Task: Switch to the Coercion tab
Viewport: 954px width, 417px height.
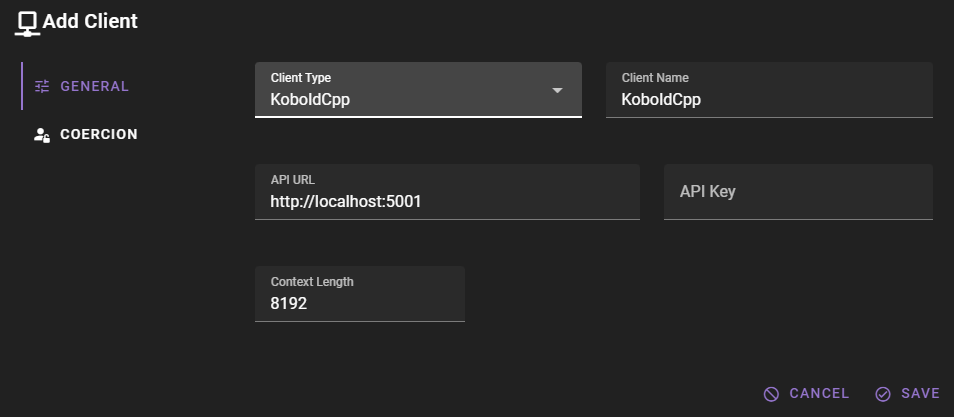Action: 98,134
